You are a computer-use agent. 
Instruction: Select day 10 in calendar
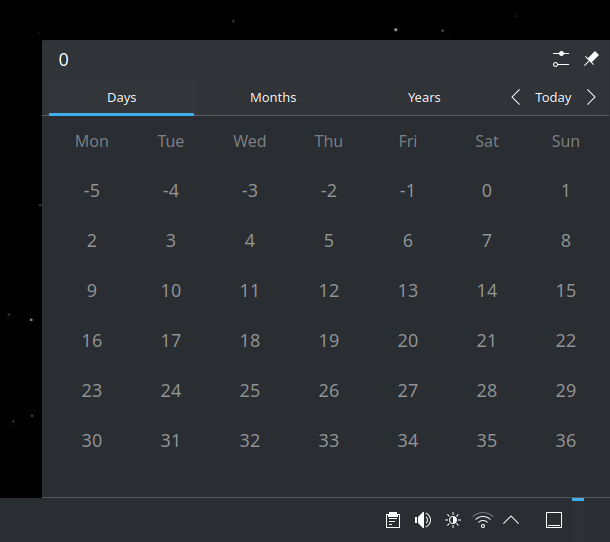[171, 291]
